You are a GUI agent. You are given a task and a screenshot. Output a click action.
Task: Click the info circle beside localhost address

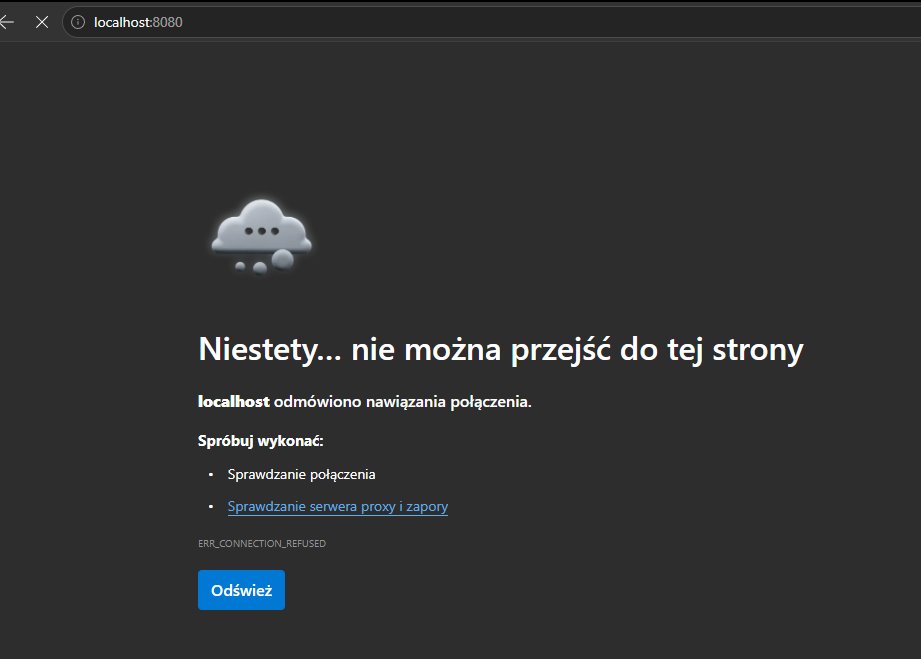pos(78,21)
